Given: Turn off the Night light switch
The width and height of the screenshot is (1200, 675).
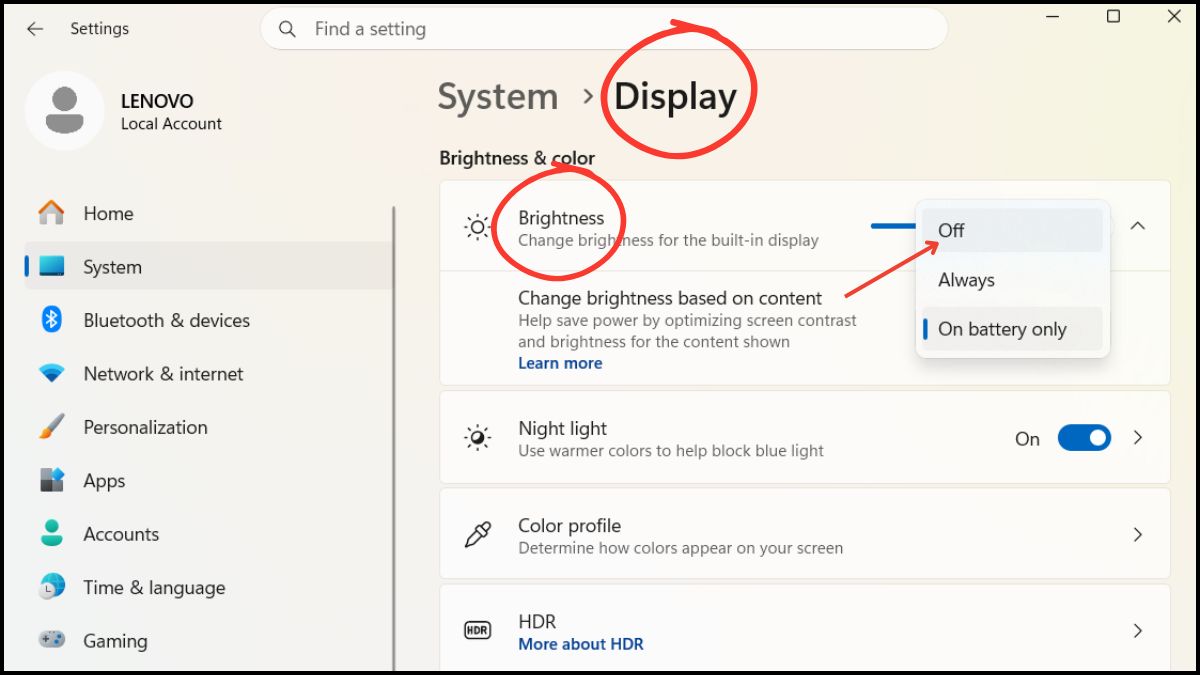Looking at the screenshot, I should pos(1084,438).
